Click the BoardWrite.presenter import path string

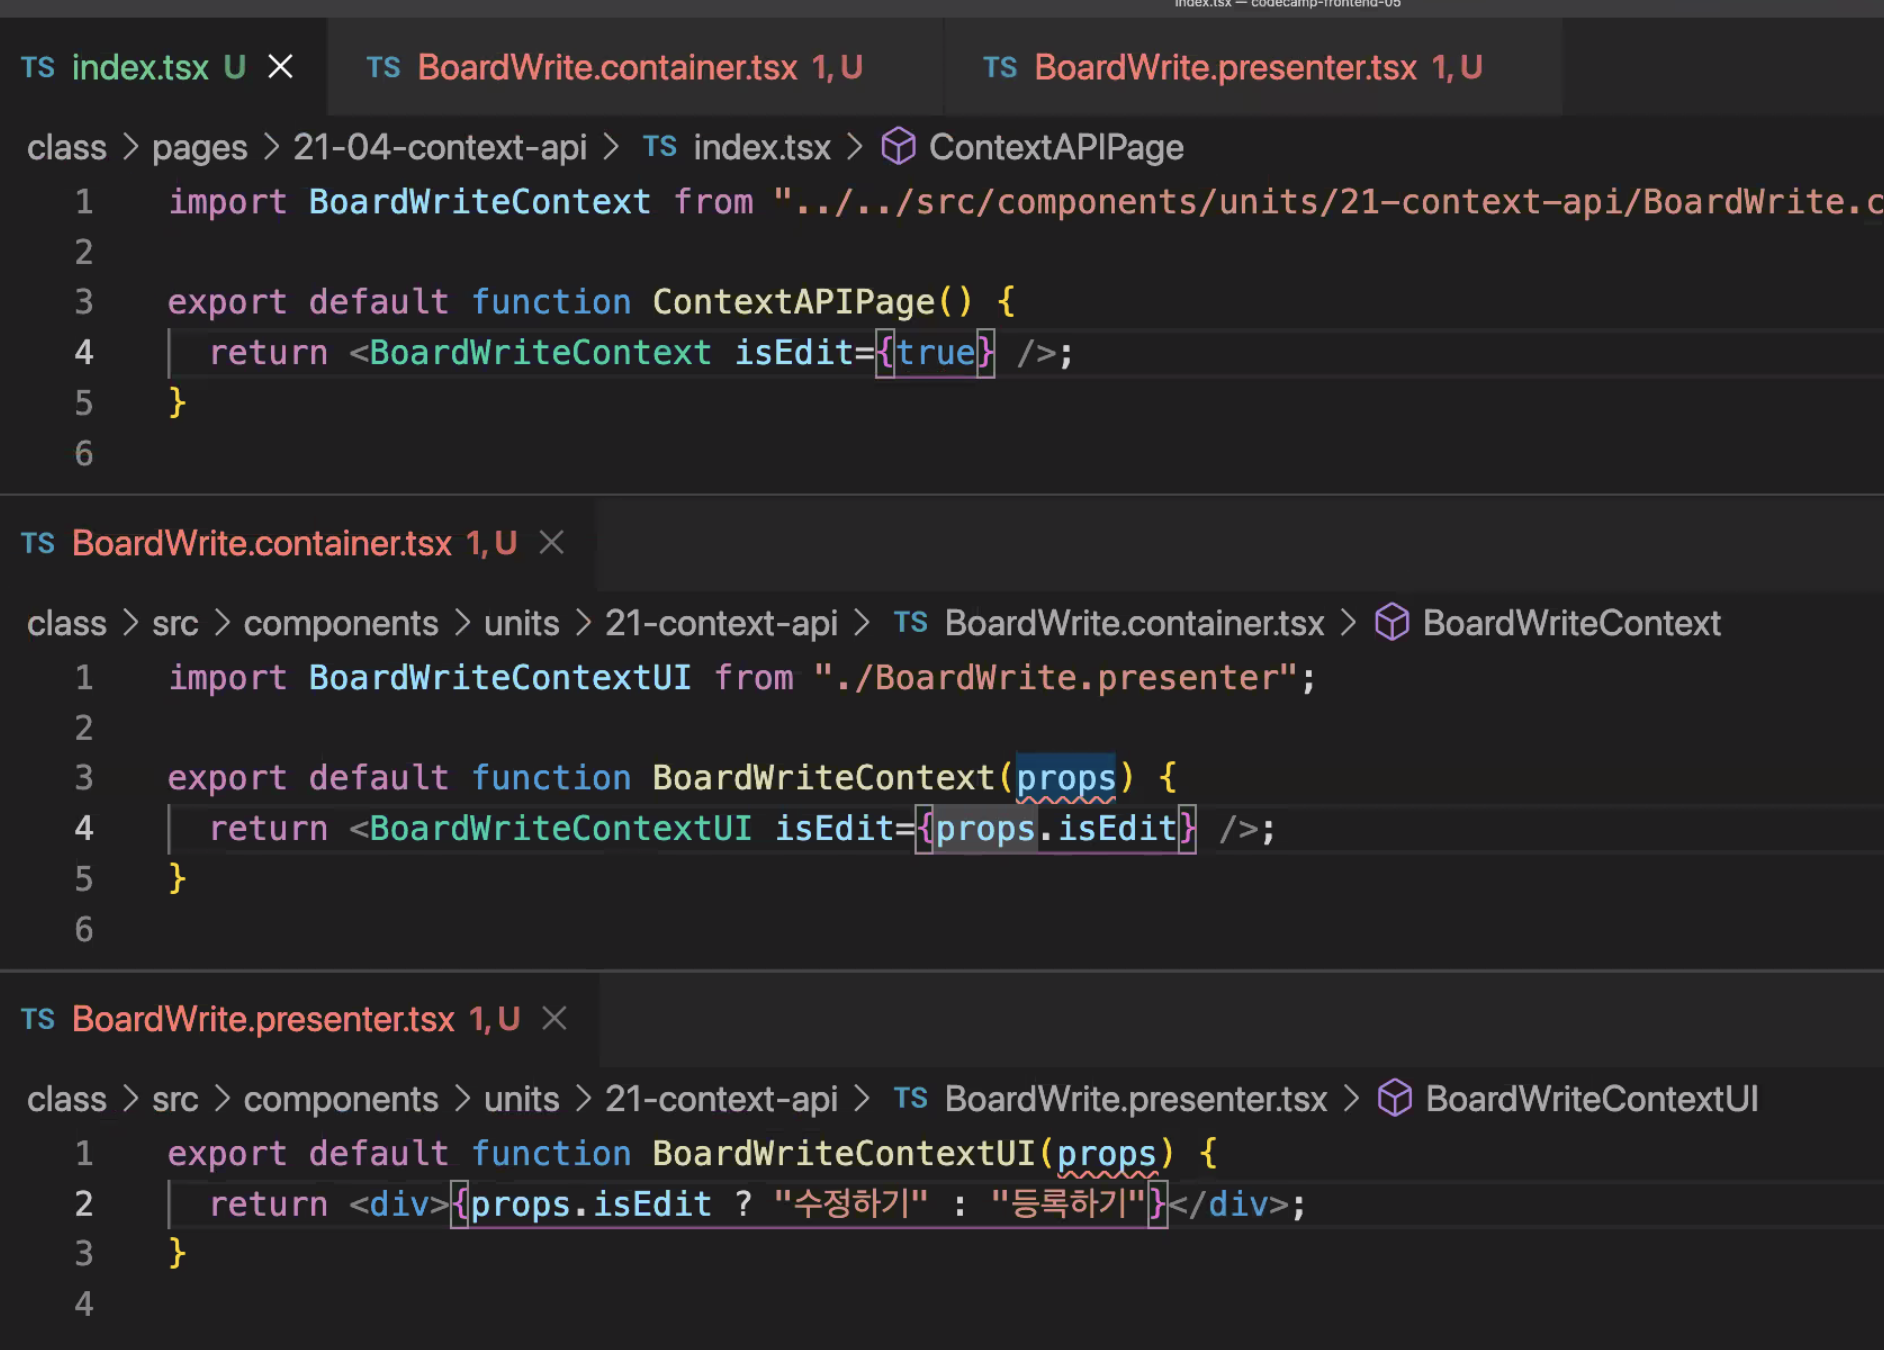[1055, 678]
